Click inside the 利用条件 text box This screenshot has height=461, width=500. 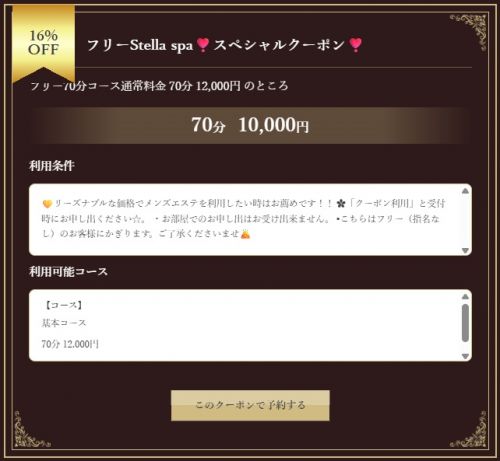click(x=245, y=220)
